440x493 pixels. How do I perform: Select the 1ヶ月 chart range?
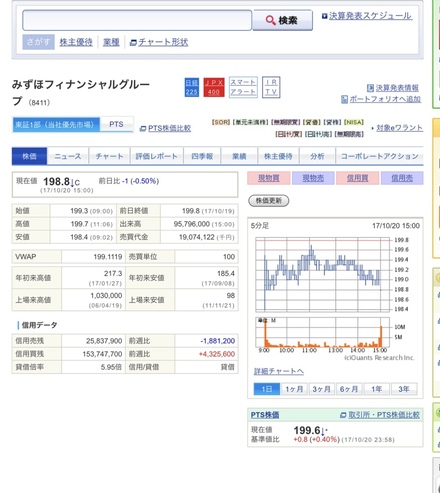pyautogui.click(x=294, y=389)
